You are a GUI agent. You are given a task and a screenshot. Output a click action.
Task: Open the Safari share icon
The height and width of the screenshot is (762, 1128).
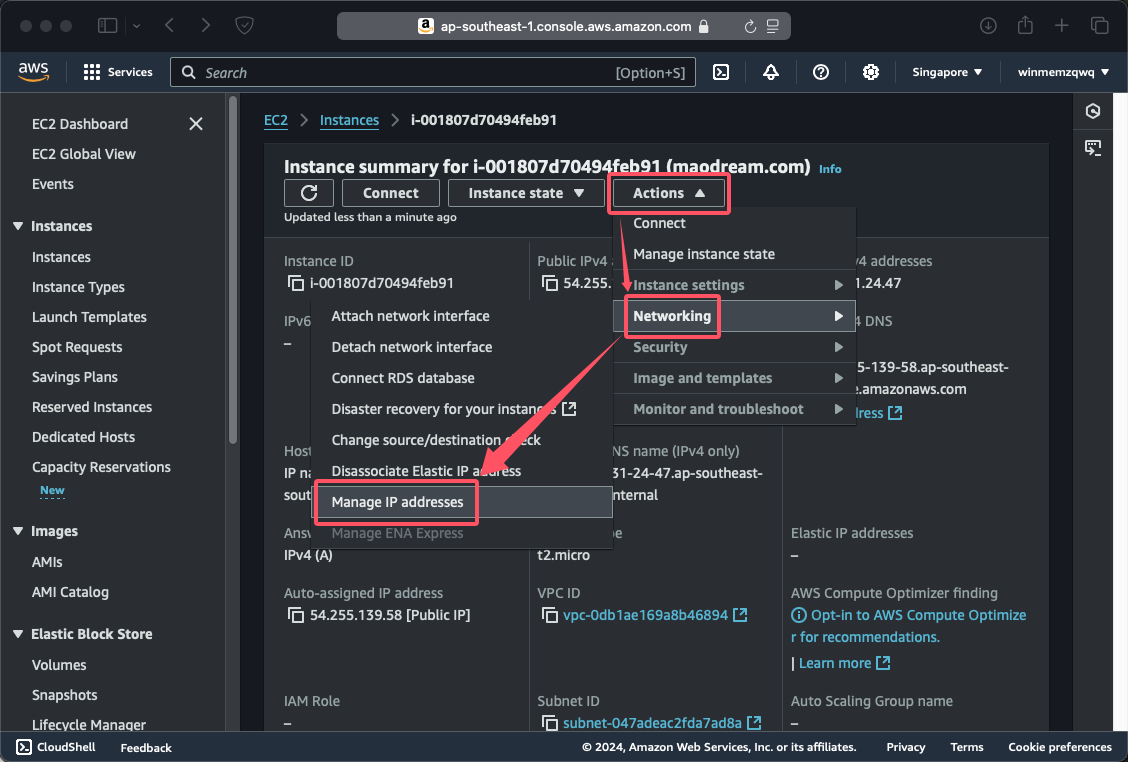point(1025,26)
